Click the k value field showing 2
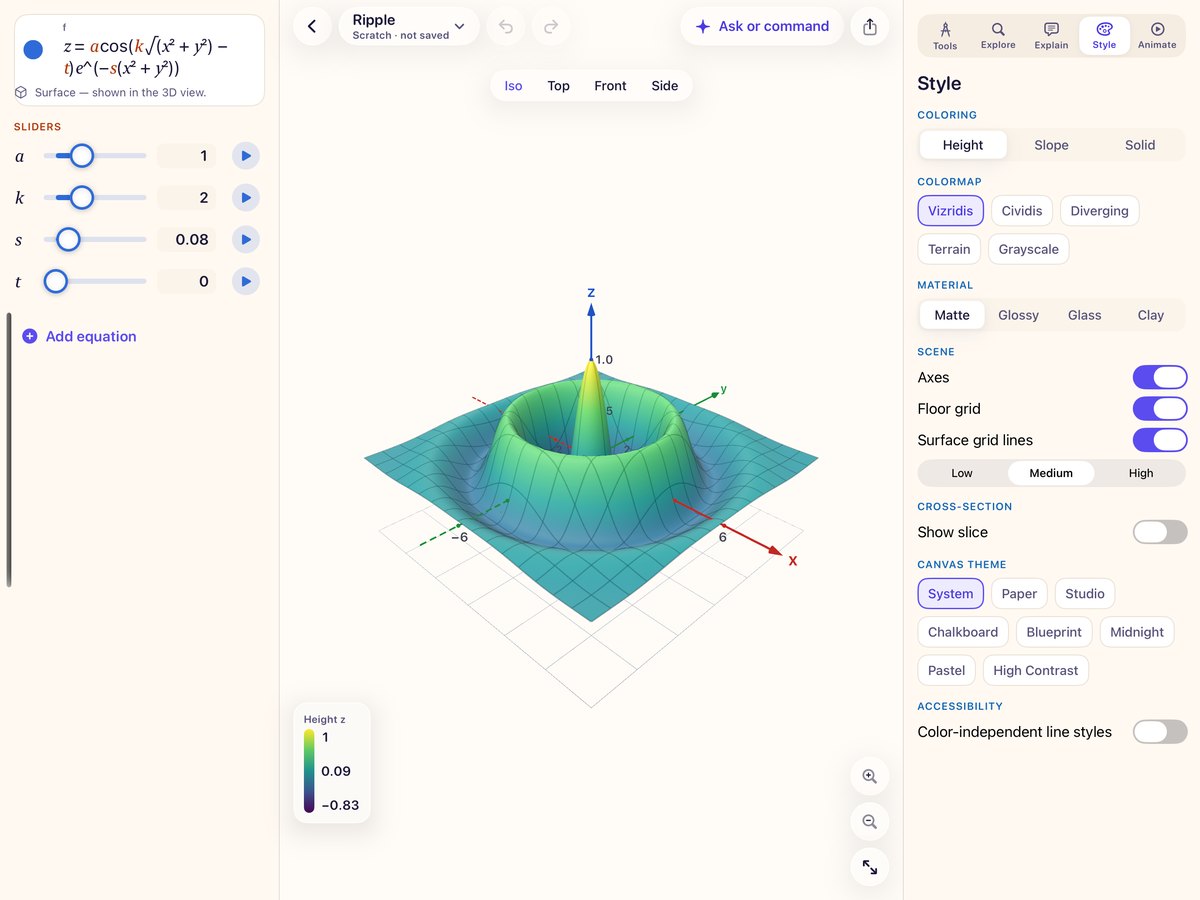 [186, 198]
